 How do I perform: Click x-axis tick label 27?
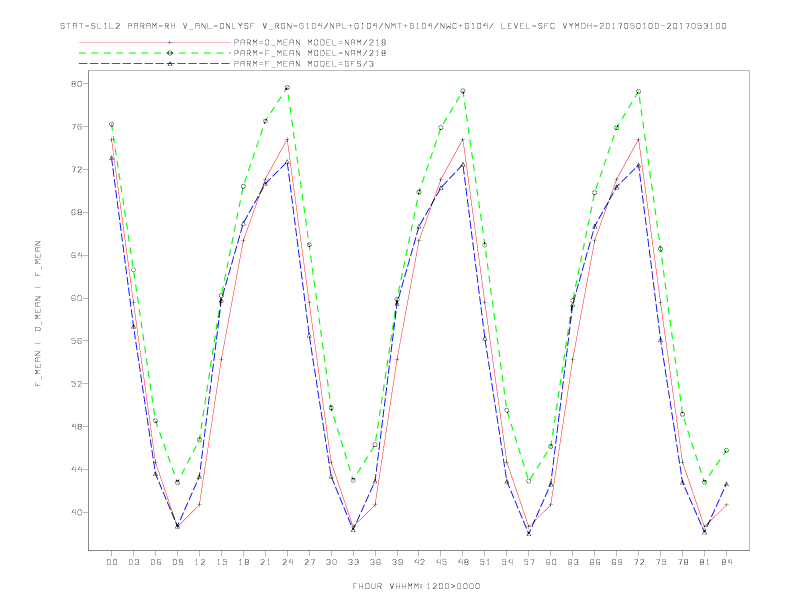(310, 562)
